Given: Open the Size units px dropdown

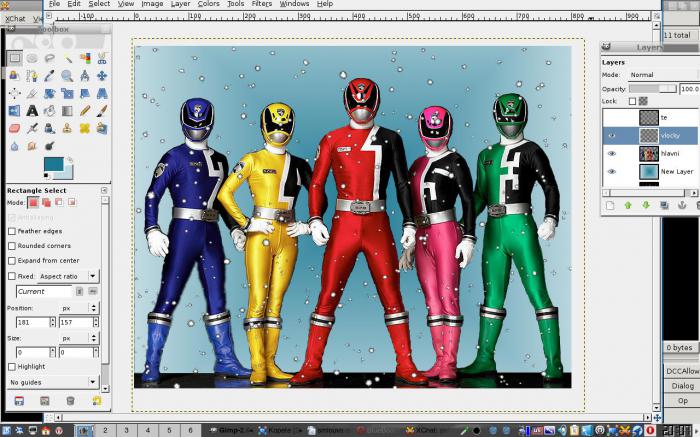Looking at the screenshot, I should pyautogui.click(x=79, y=338).
